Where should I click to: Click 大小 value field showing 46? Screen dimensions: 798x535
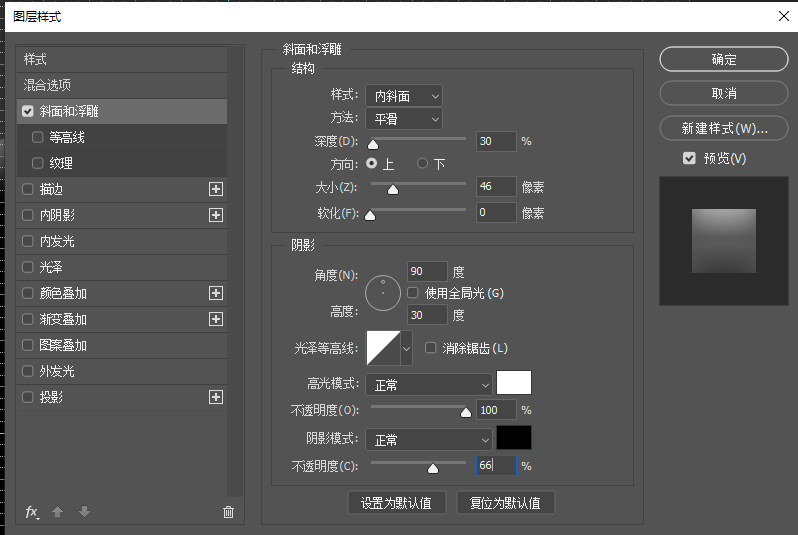click(x=496, y=186)
